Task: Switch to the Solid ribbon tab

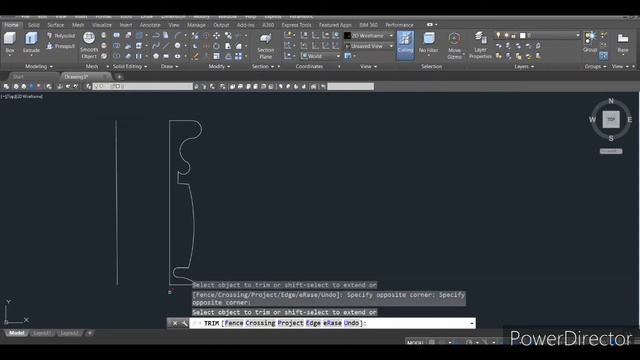Action: click(33, 25)
